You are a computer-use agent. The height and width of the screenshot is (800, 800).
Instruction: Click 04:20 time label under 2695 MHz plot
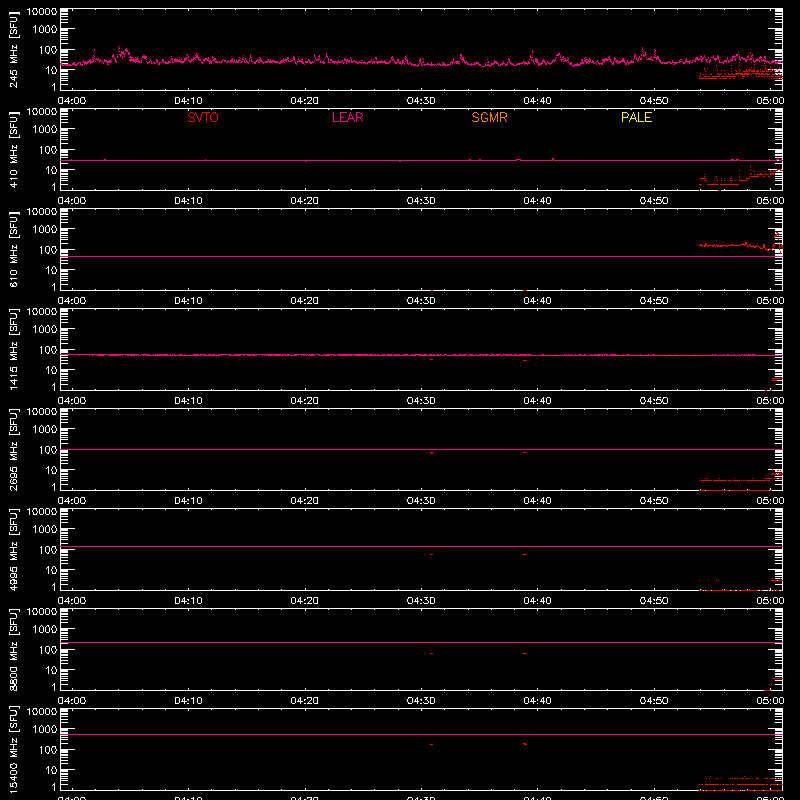pyautogui.click(x=305, y=501)
